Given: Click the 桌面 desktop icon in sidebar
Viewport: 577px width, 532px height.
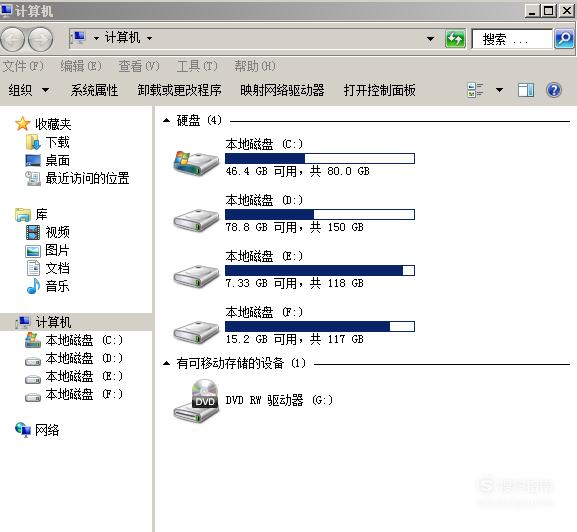Looking at the screenshot, I should pyautogui.click(x=33, y=160).
